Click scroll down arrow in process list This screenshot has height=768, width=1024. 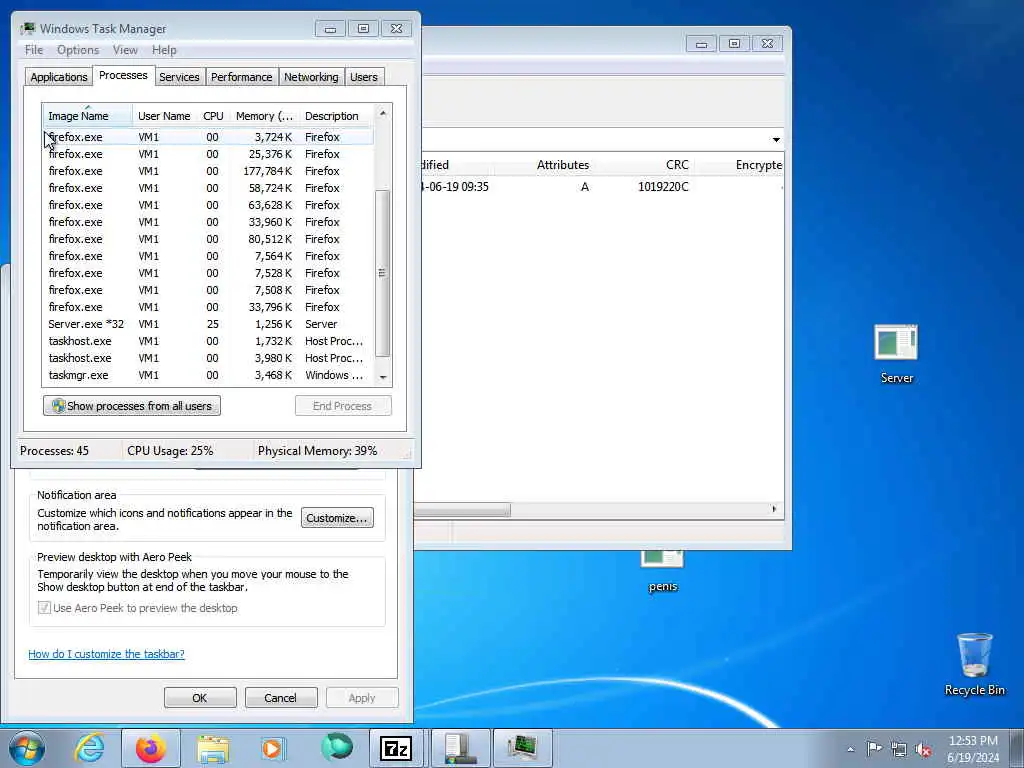[x=383, y=377]
